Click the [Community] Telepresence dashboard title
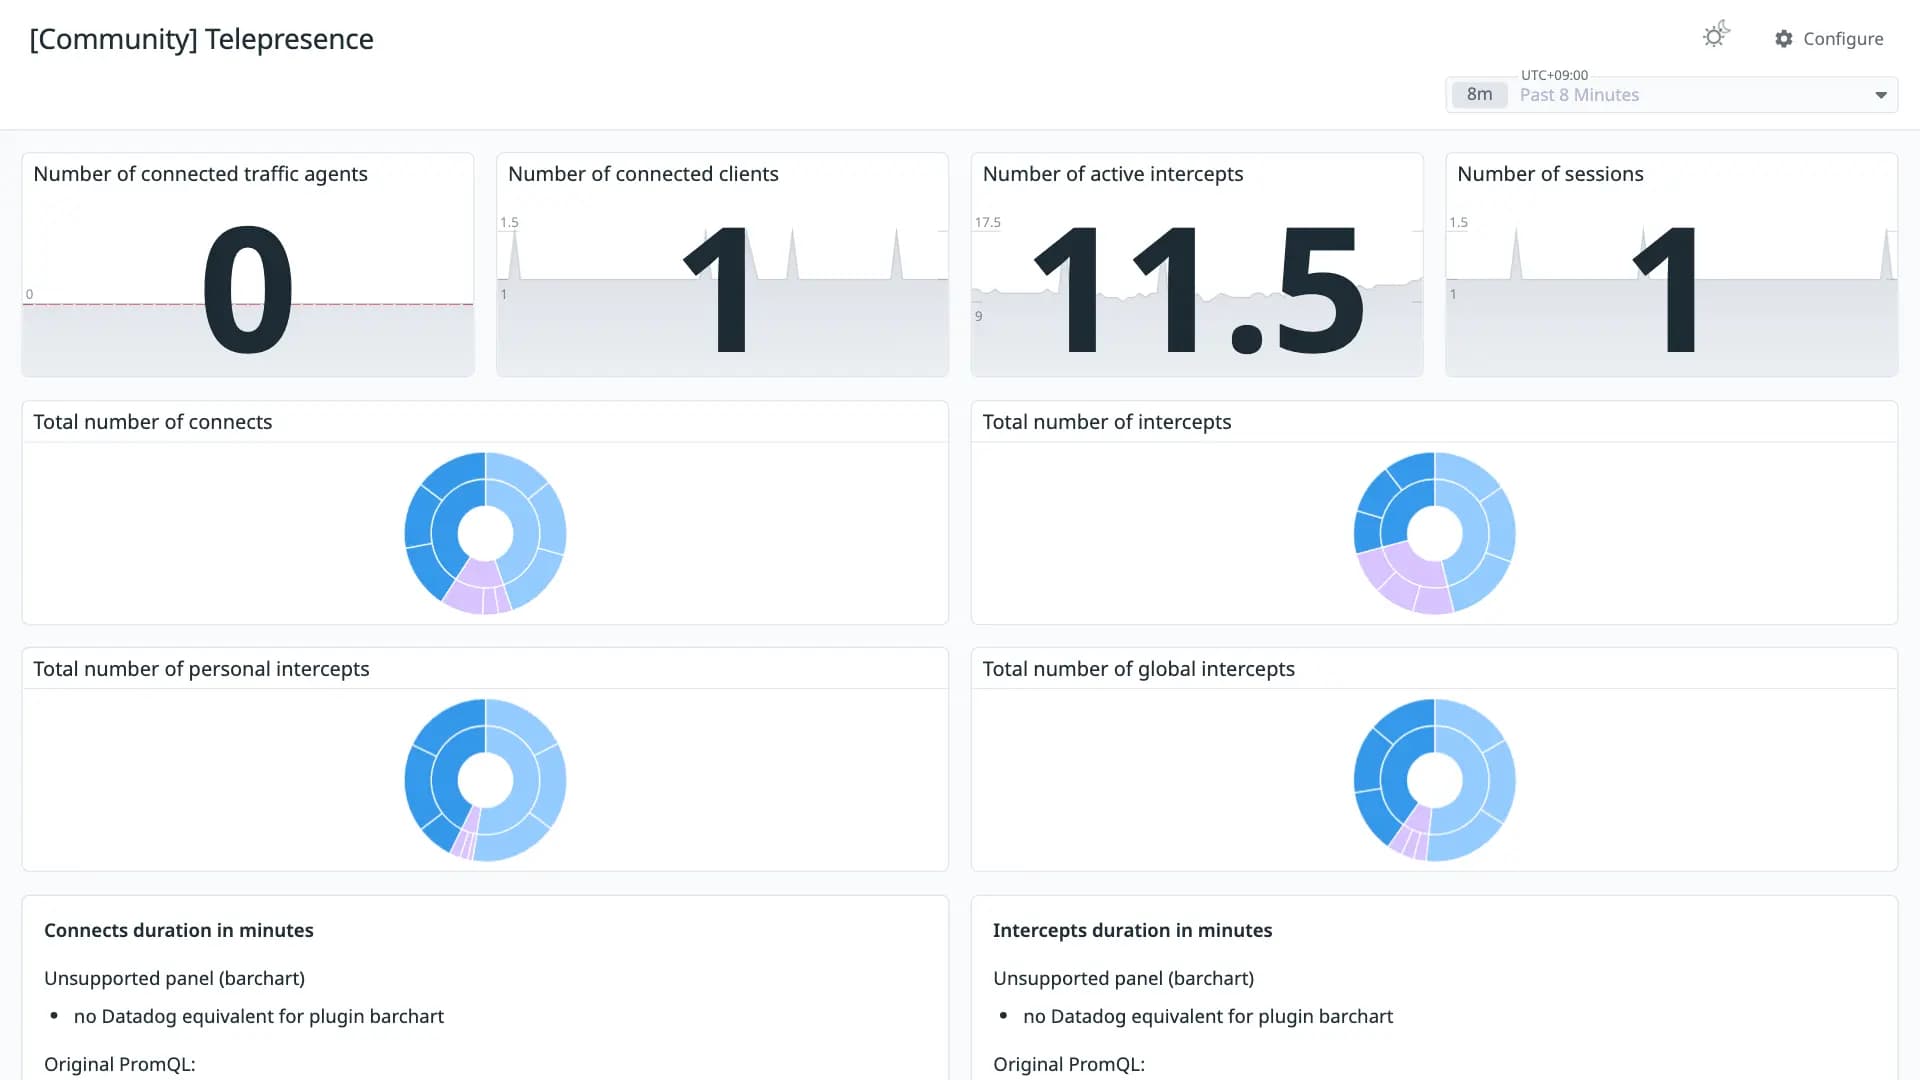 [201, 39]
